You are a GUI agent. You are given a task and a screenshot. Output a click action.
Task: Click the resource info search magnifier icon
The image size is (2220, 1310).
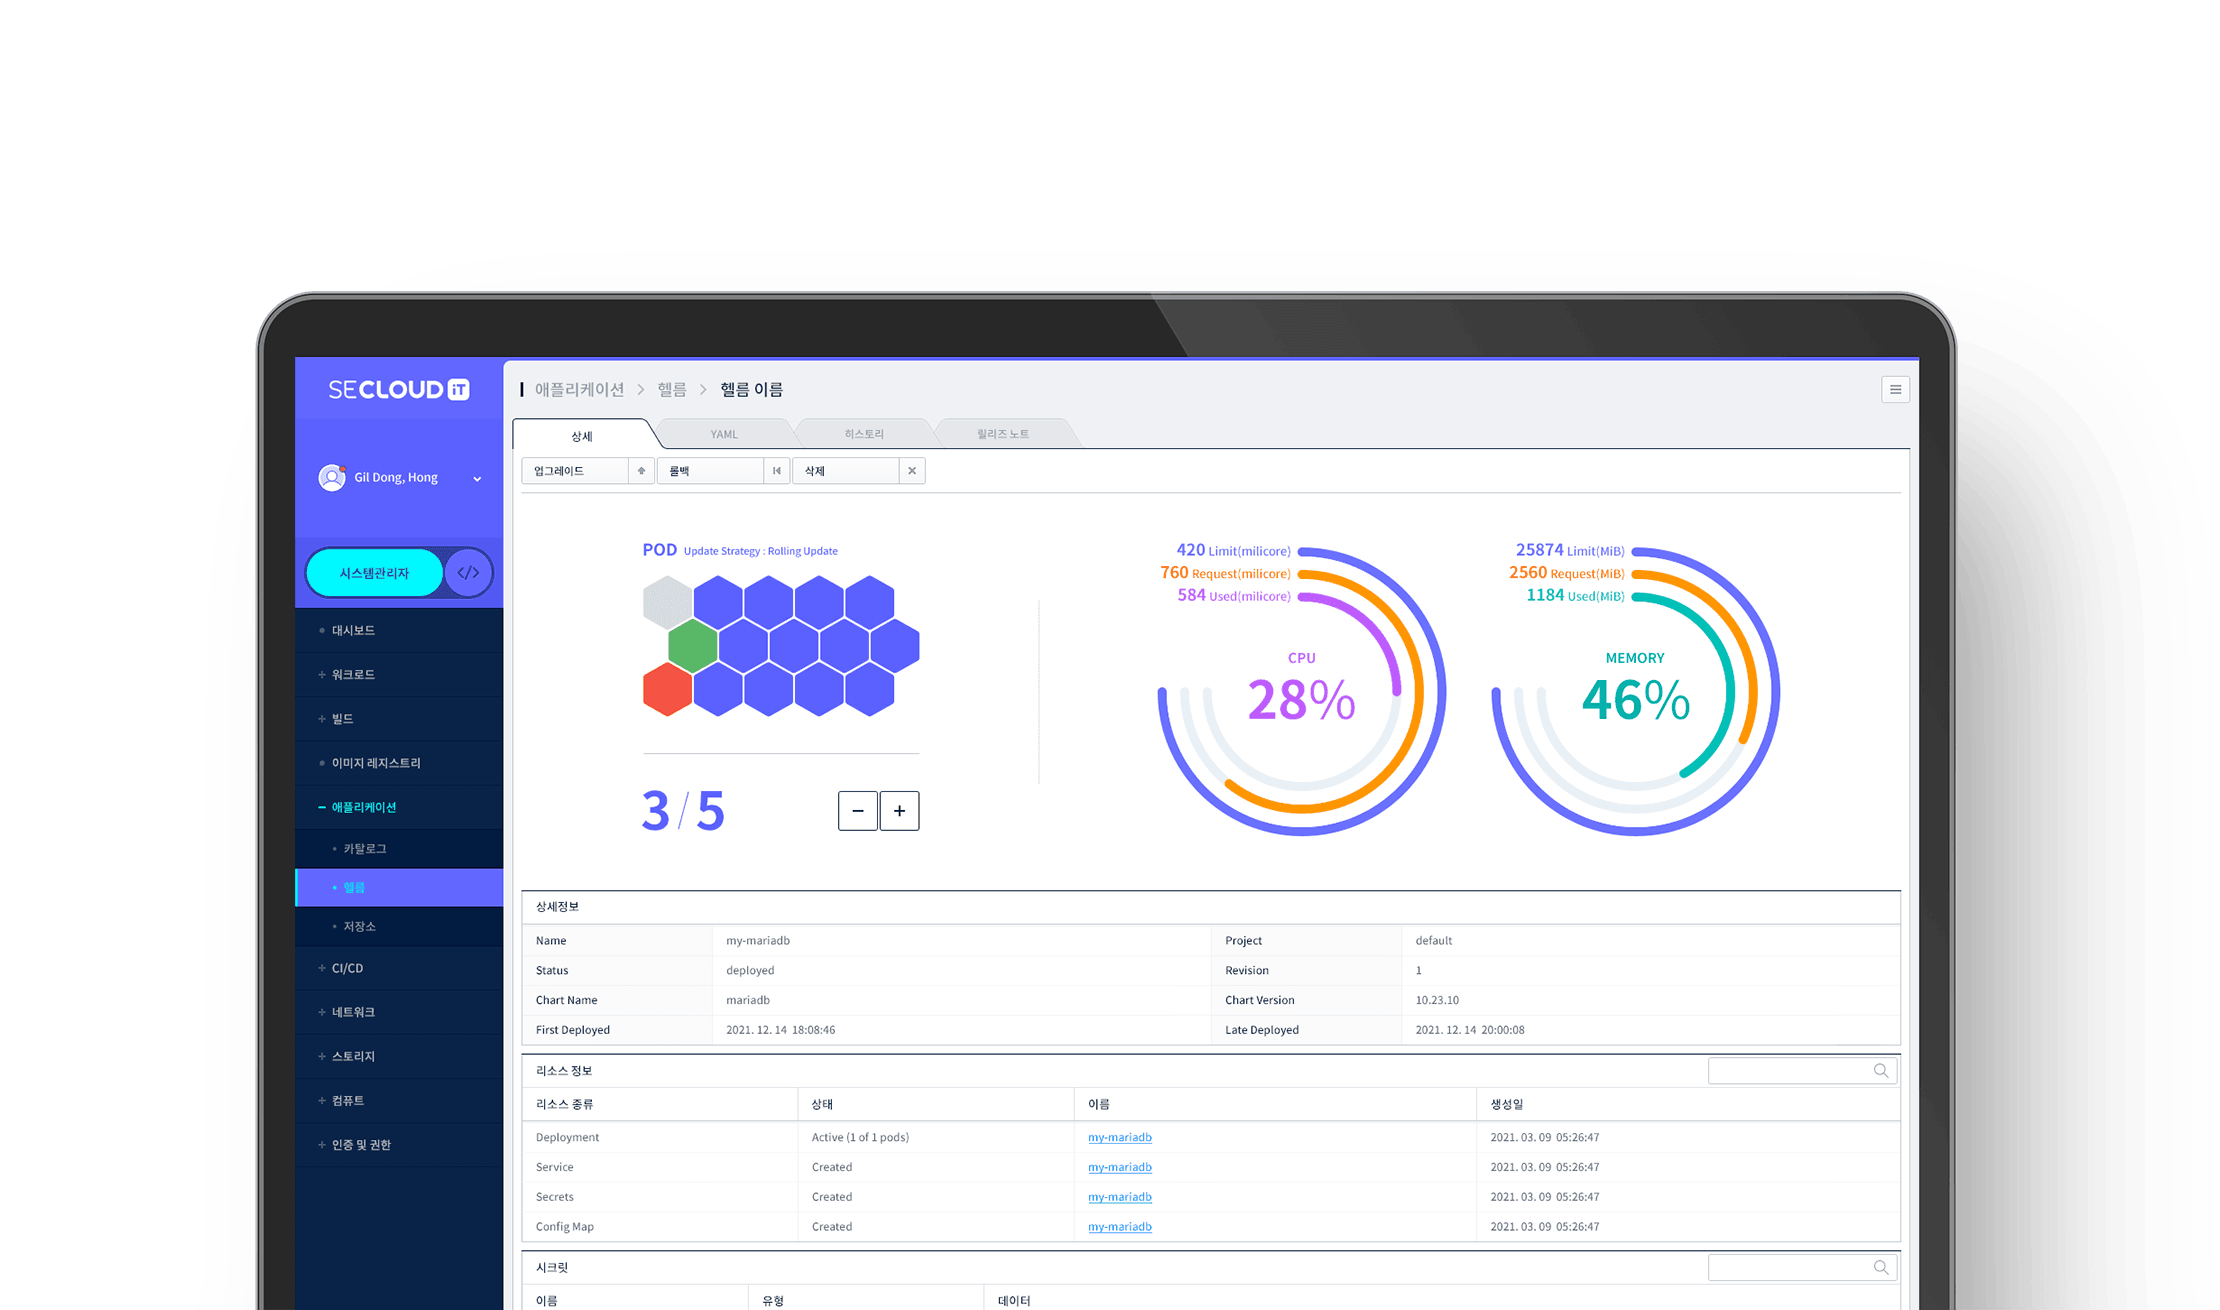tap(1880, 1071)
